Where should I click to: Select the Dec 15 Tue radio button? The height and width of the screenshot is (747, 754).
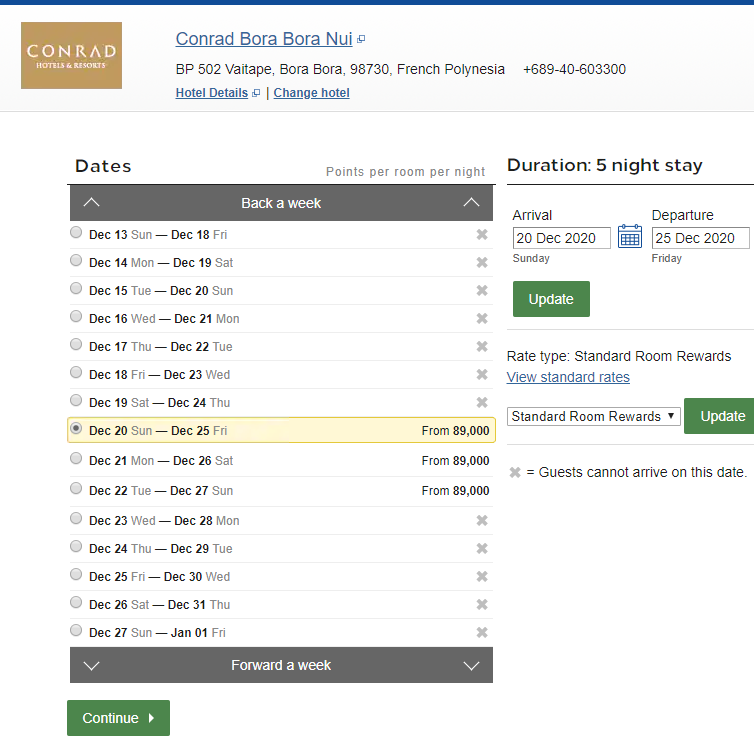[x=76, y=288]
